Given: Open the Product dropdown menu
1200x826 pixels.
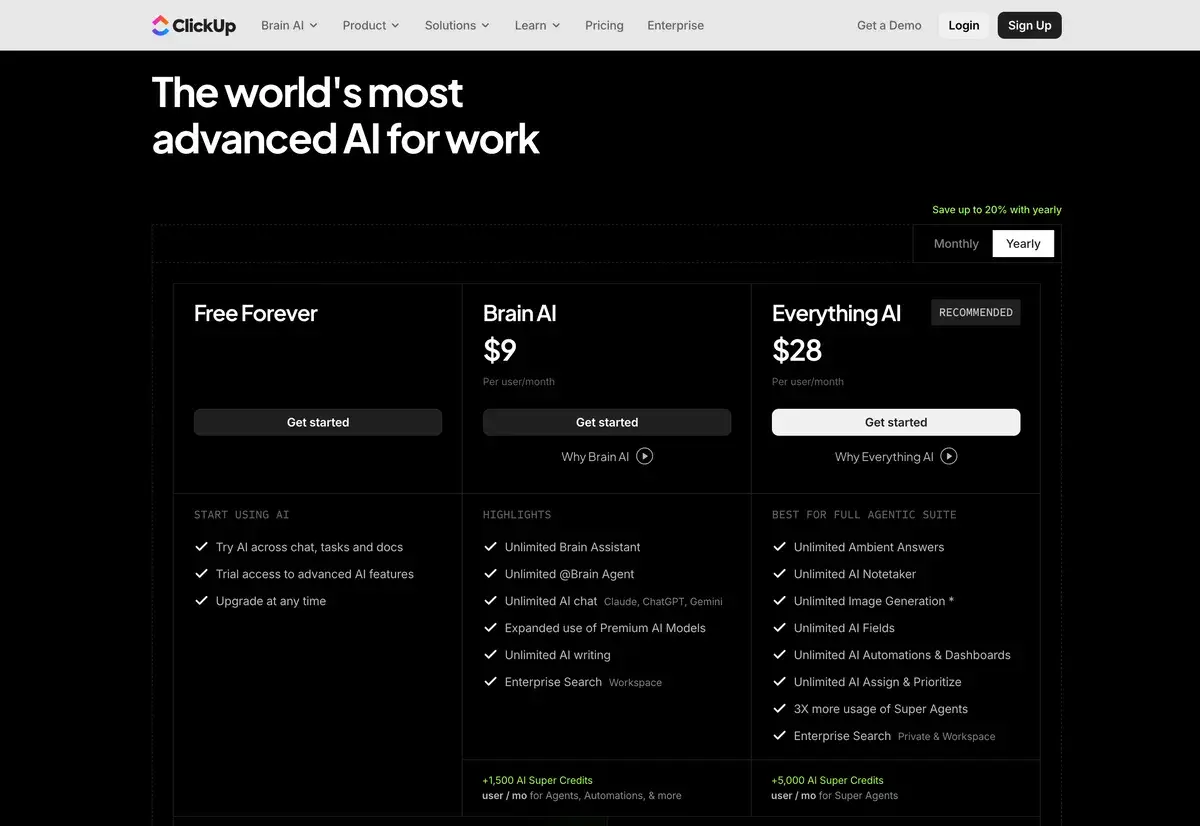Looking at the screenshot, I should (x=371, y=25).
